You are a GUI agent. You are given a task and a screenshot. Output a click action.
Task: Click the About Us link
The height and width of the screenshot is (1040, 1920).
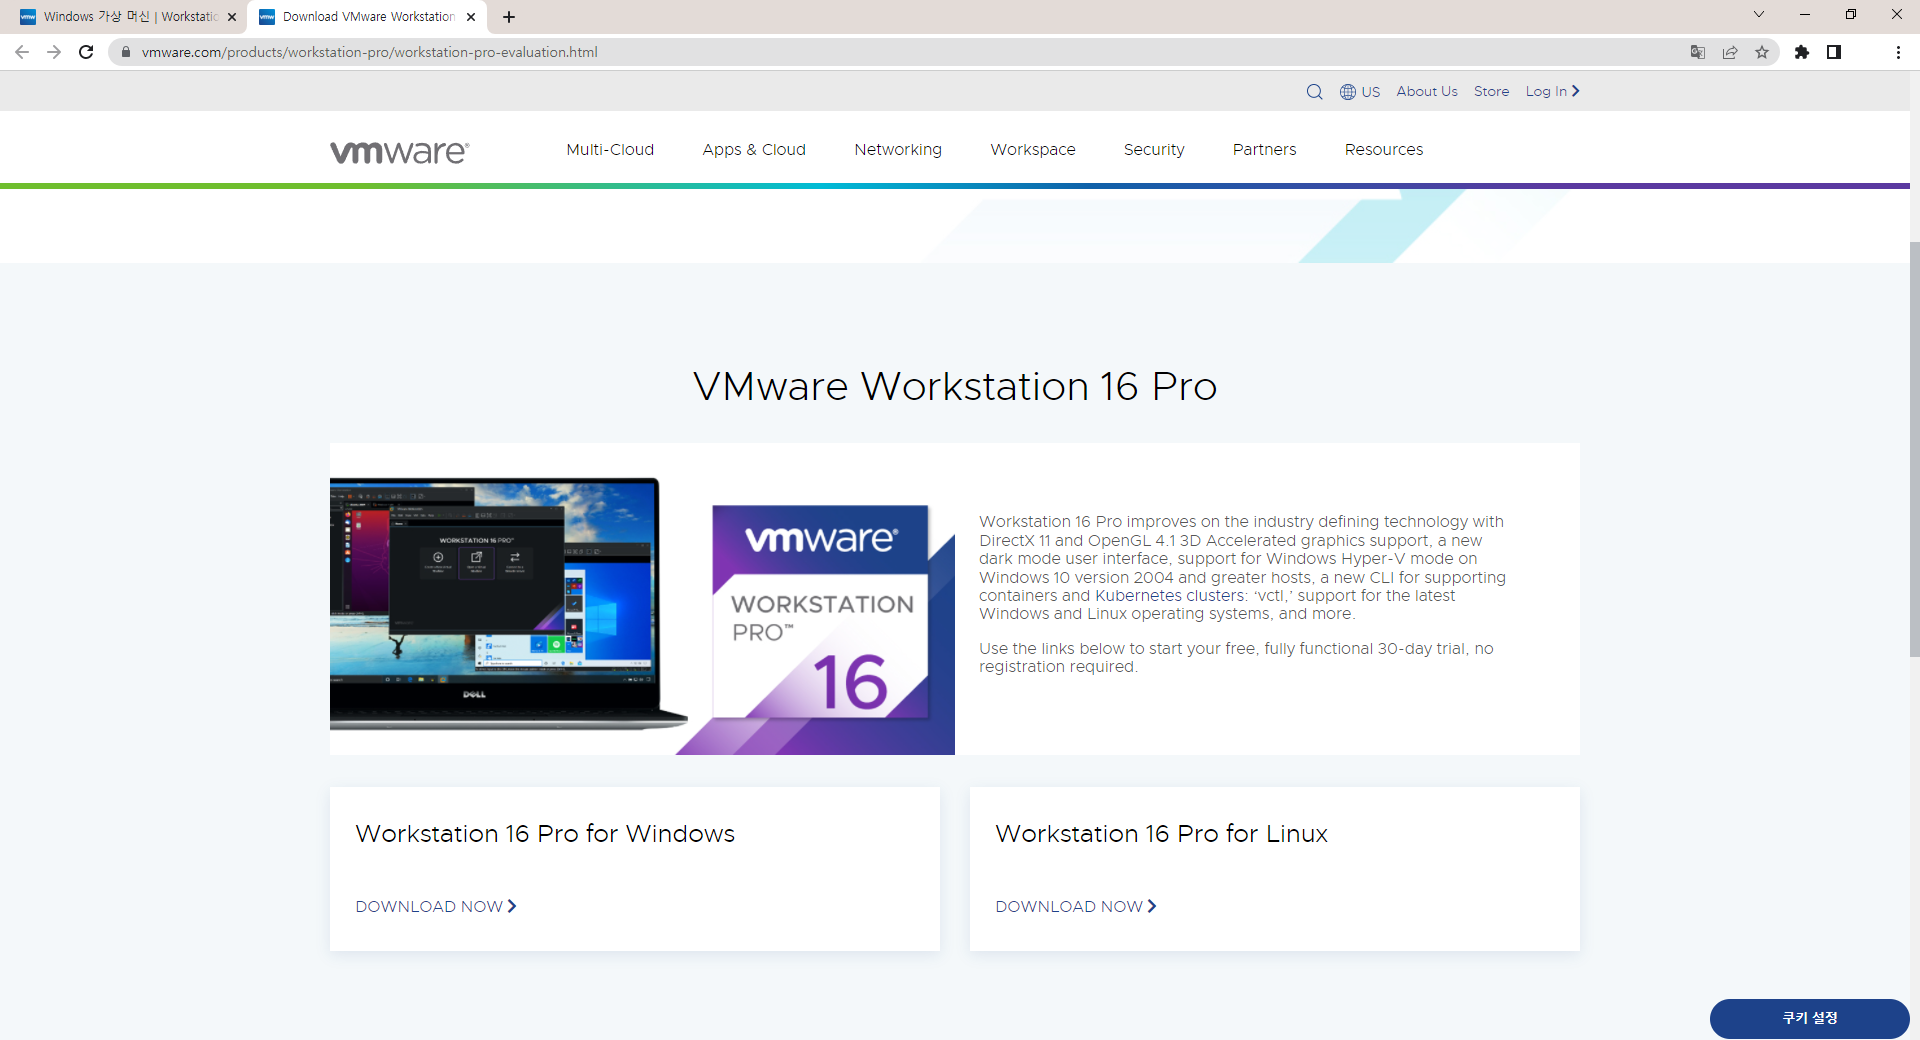1427,91
